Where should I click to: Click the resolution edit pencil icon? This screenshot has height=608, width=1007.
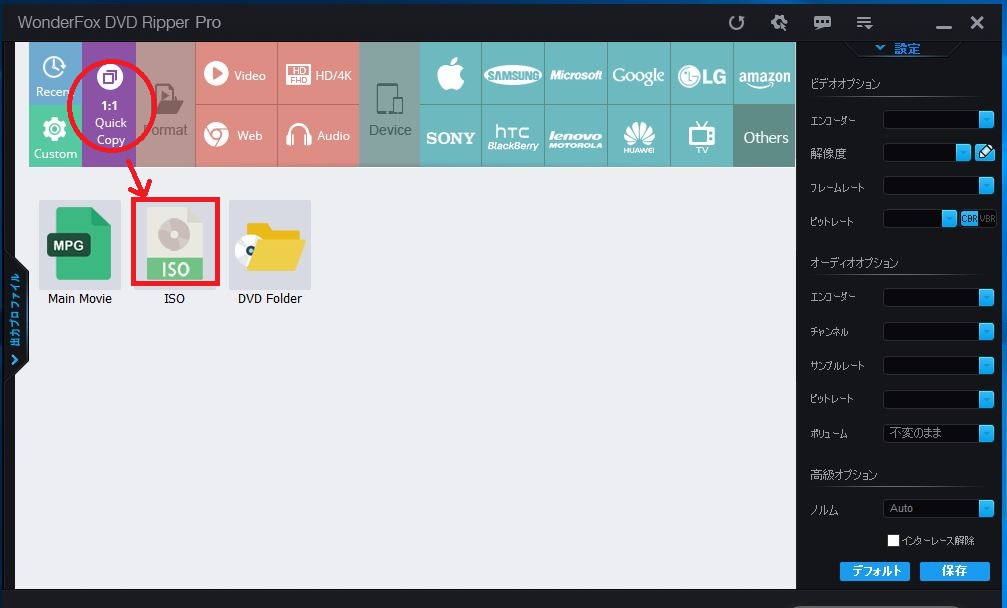(x=985, y=152)
